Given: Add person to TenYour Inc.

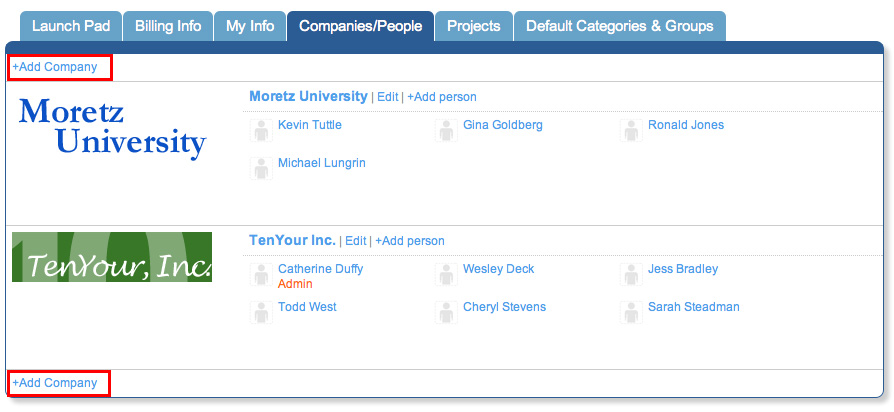Looking at the screenshot, I should point(410,241).
